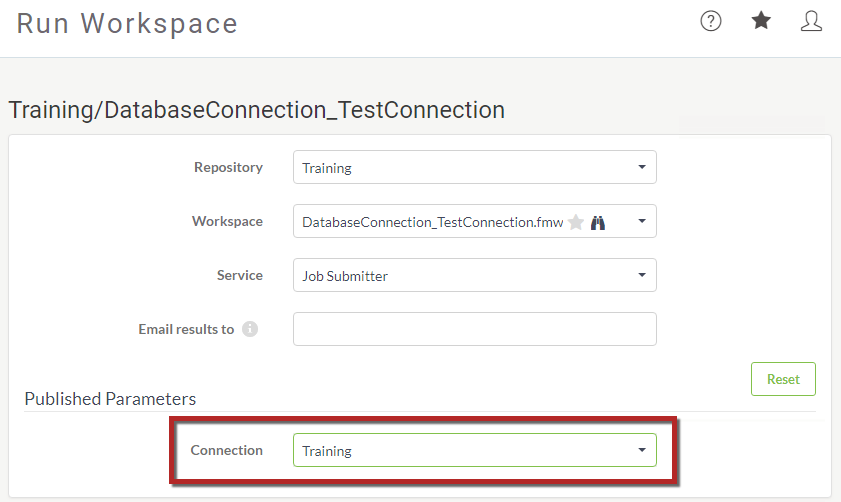Click the favorites star icon in header
The image size is (841, 502).
click(761, 21)
